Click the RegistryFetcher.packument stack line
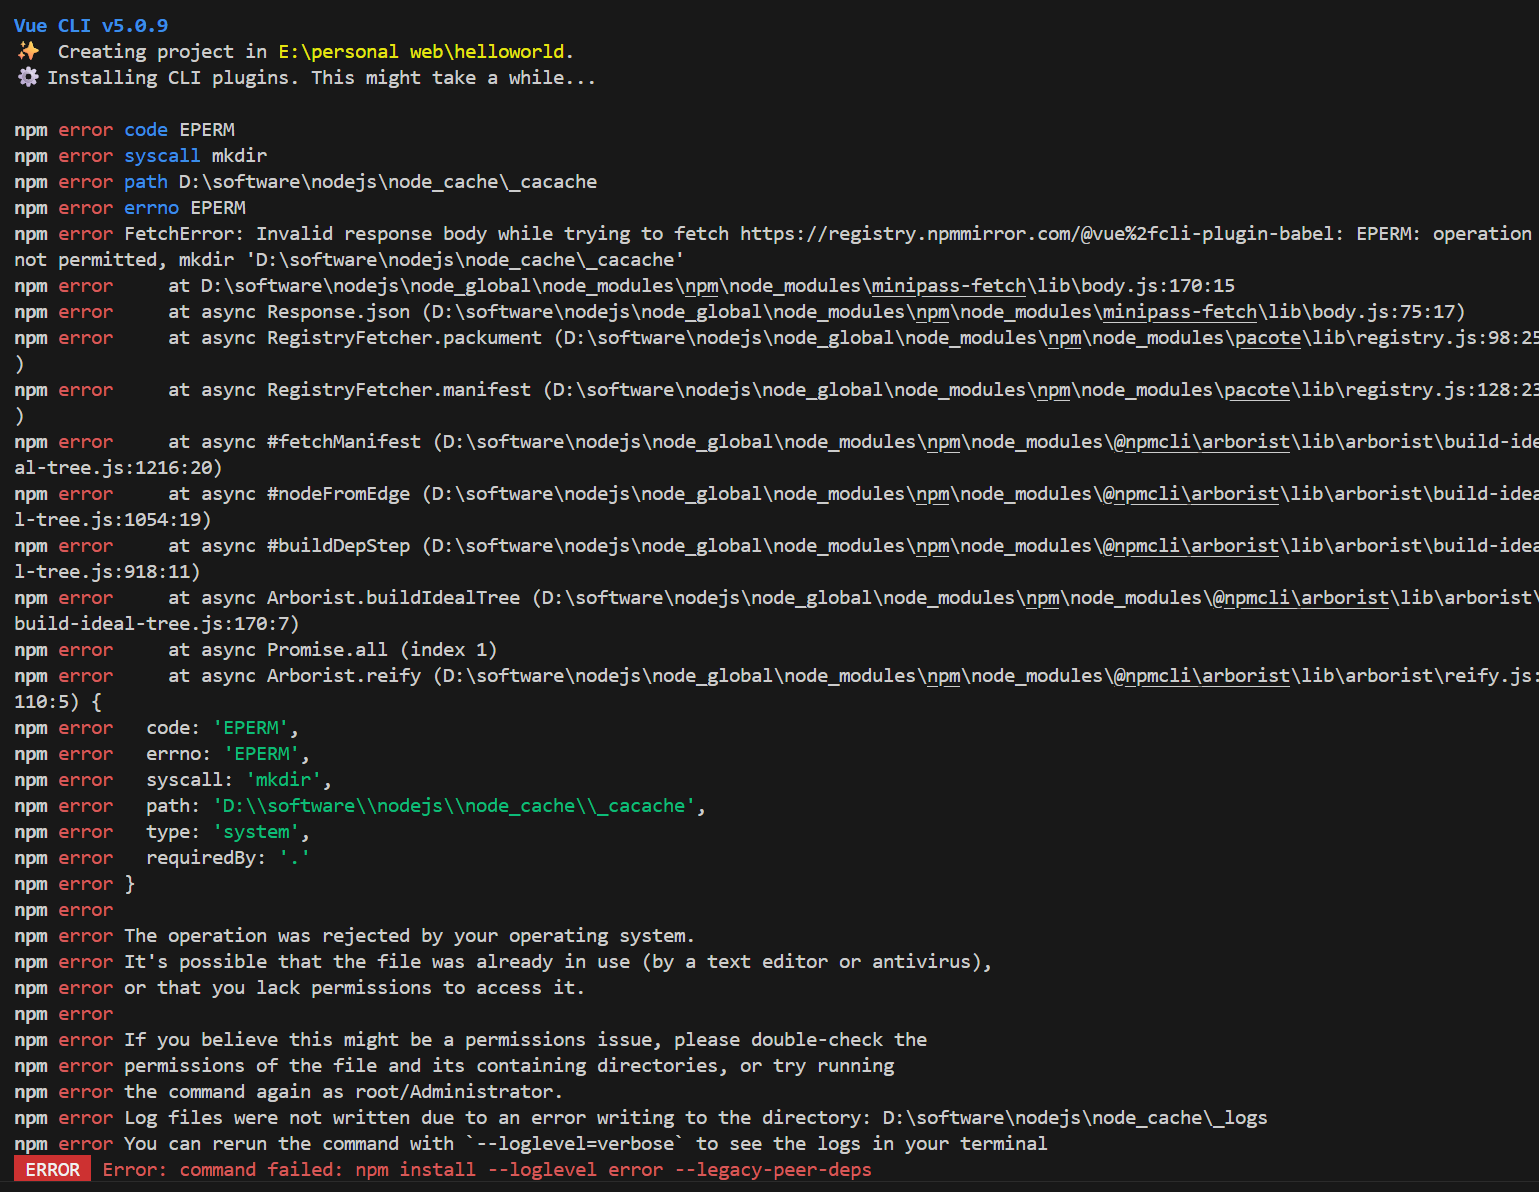This screenshot has height=1192, width=1539. click(x=776, y=337)
